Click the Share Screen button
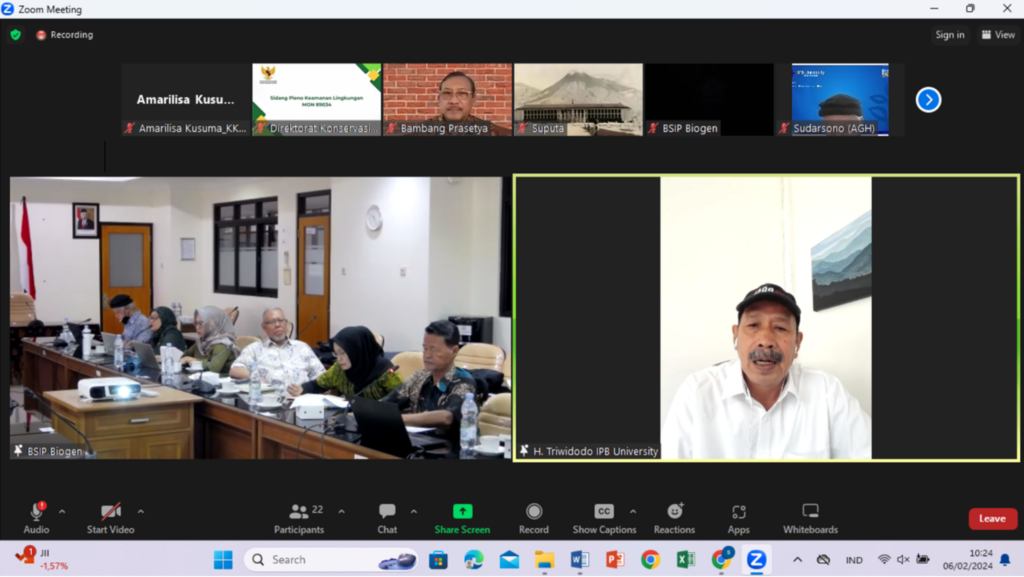Viewport: 1024px width, 577px height. pyautogui.click(x=462, y=517)
